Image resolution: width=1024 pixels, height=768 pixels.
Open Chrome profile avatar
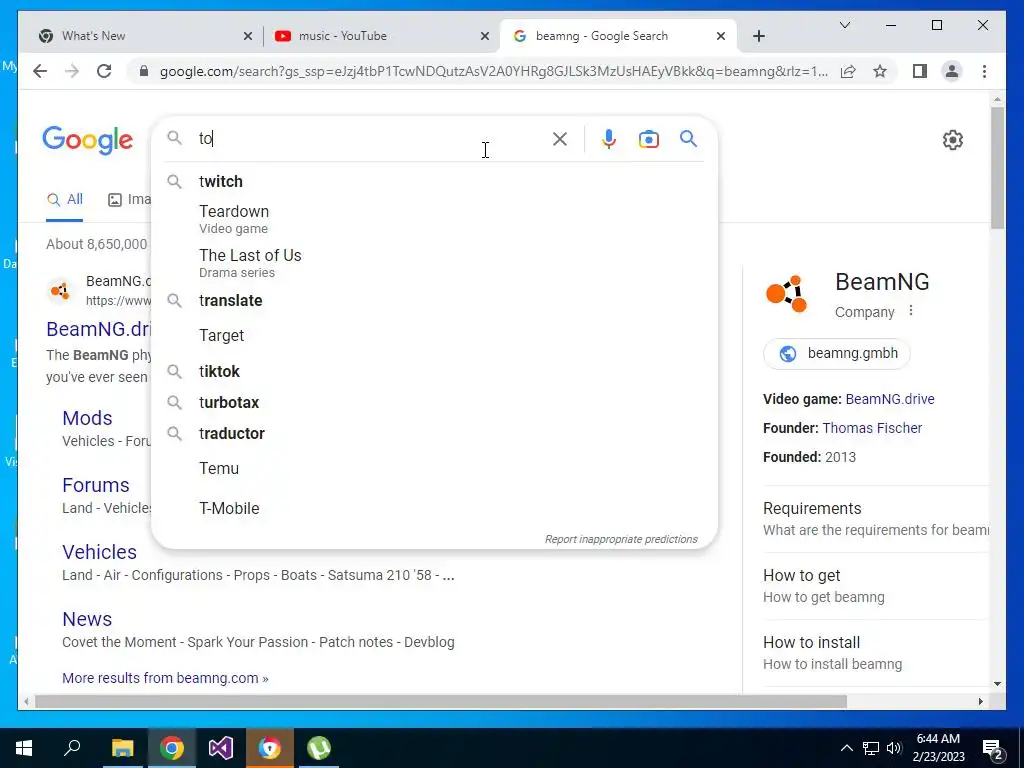(952, 71)
